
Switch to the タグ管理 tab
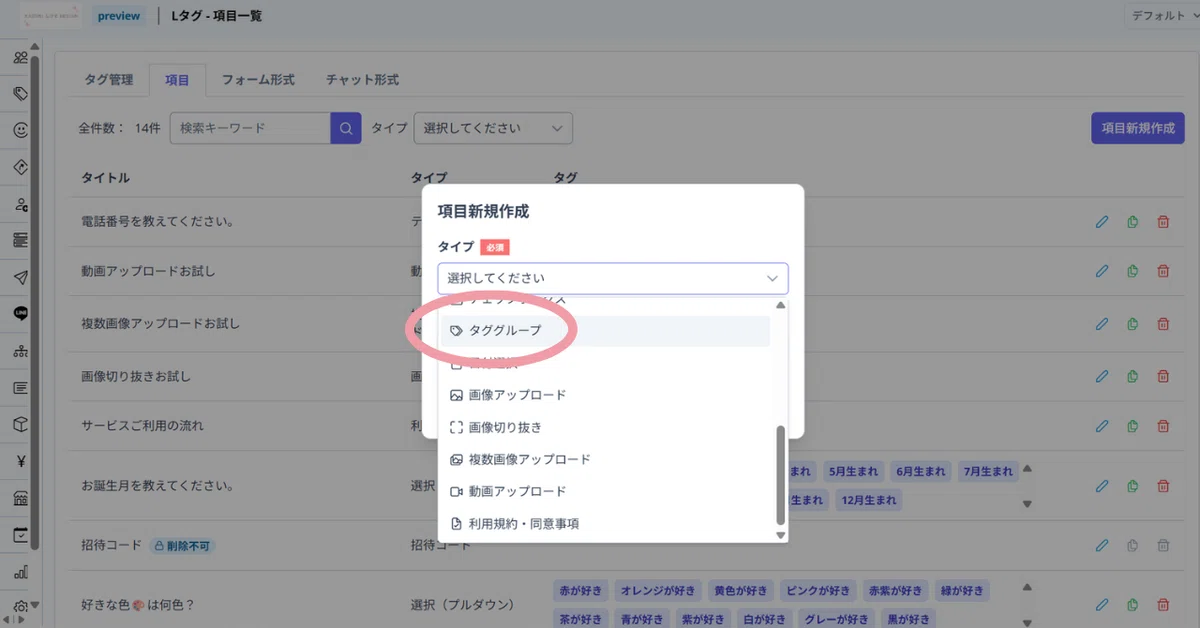(x=108, y=80)
